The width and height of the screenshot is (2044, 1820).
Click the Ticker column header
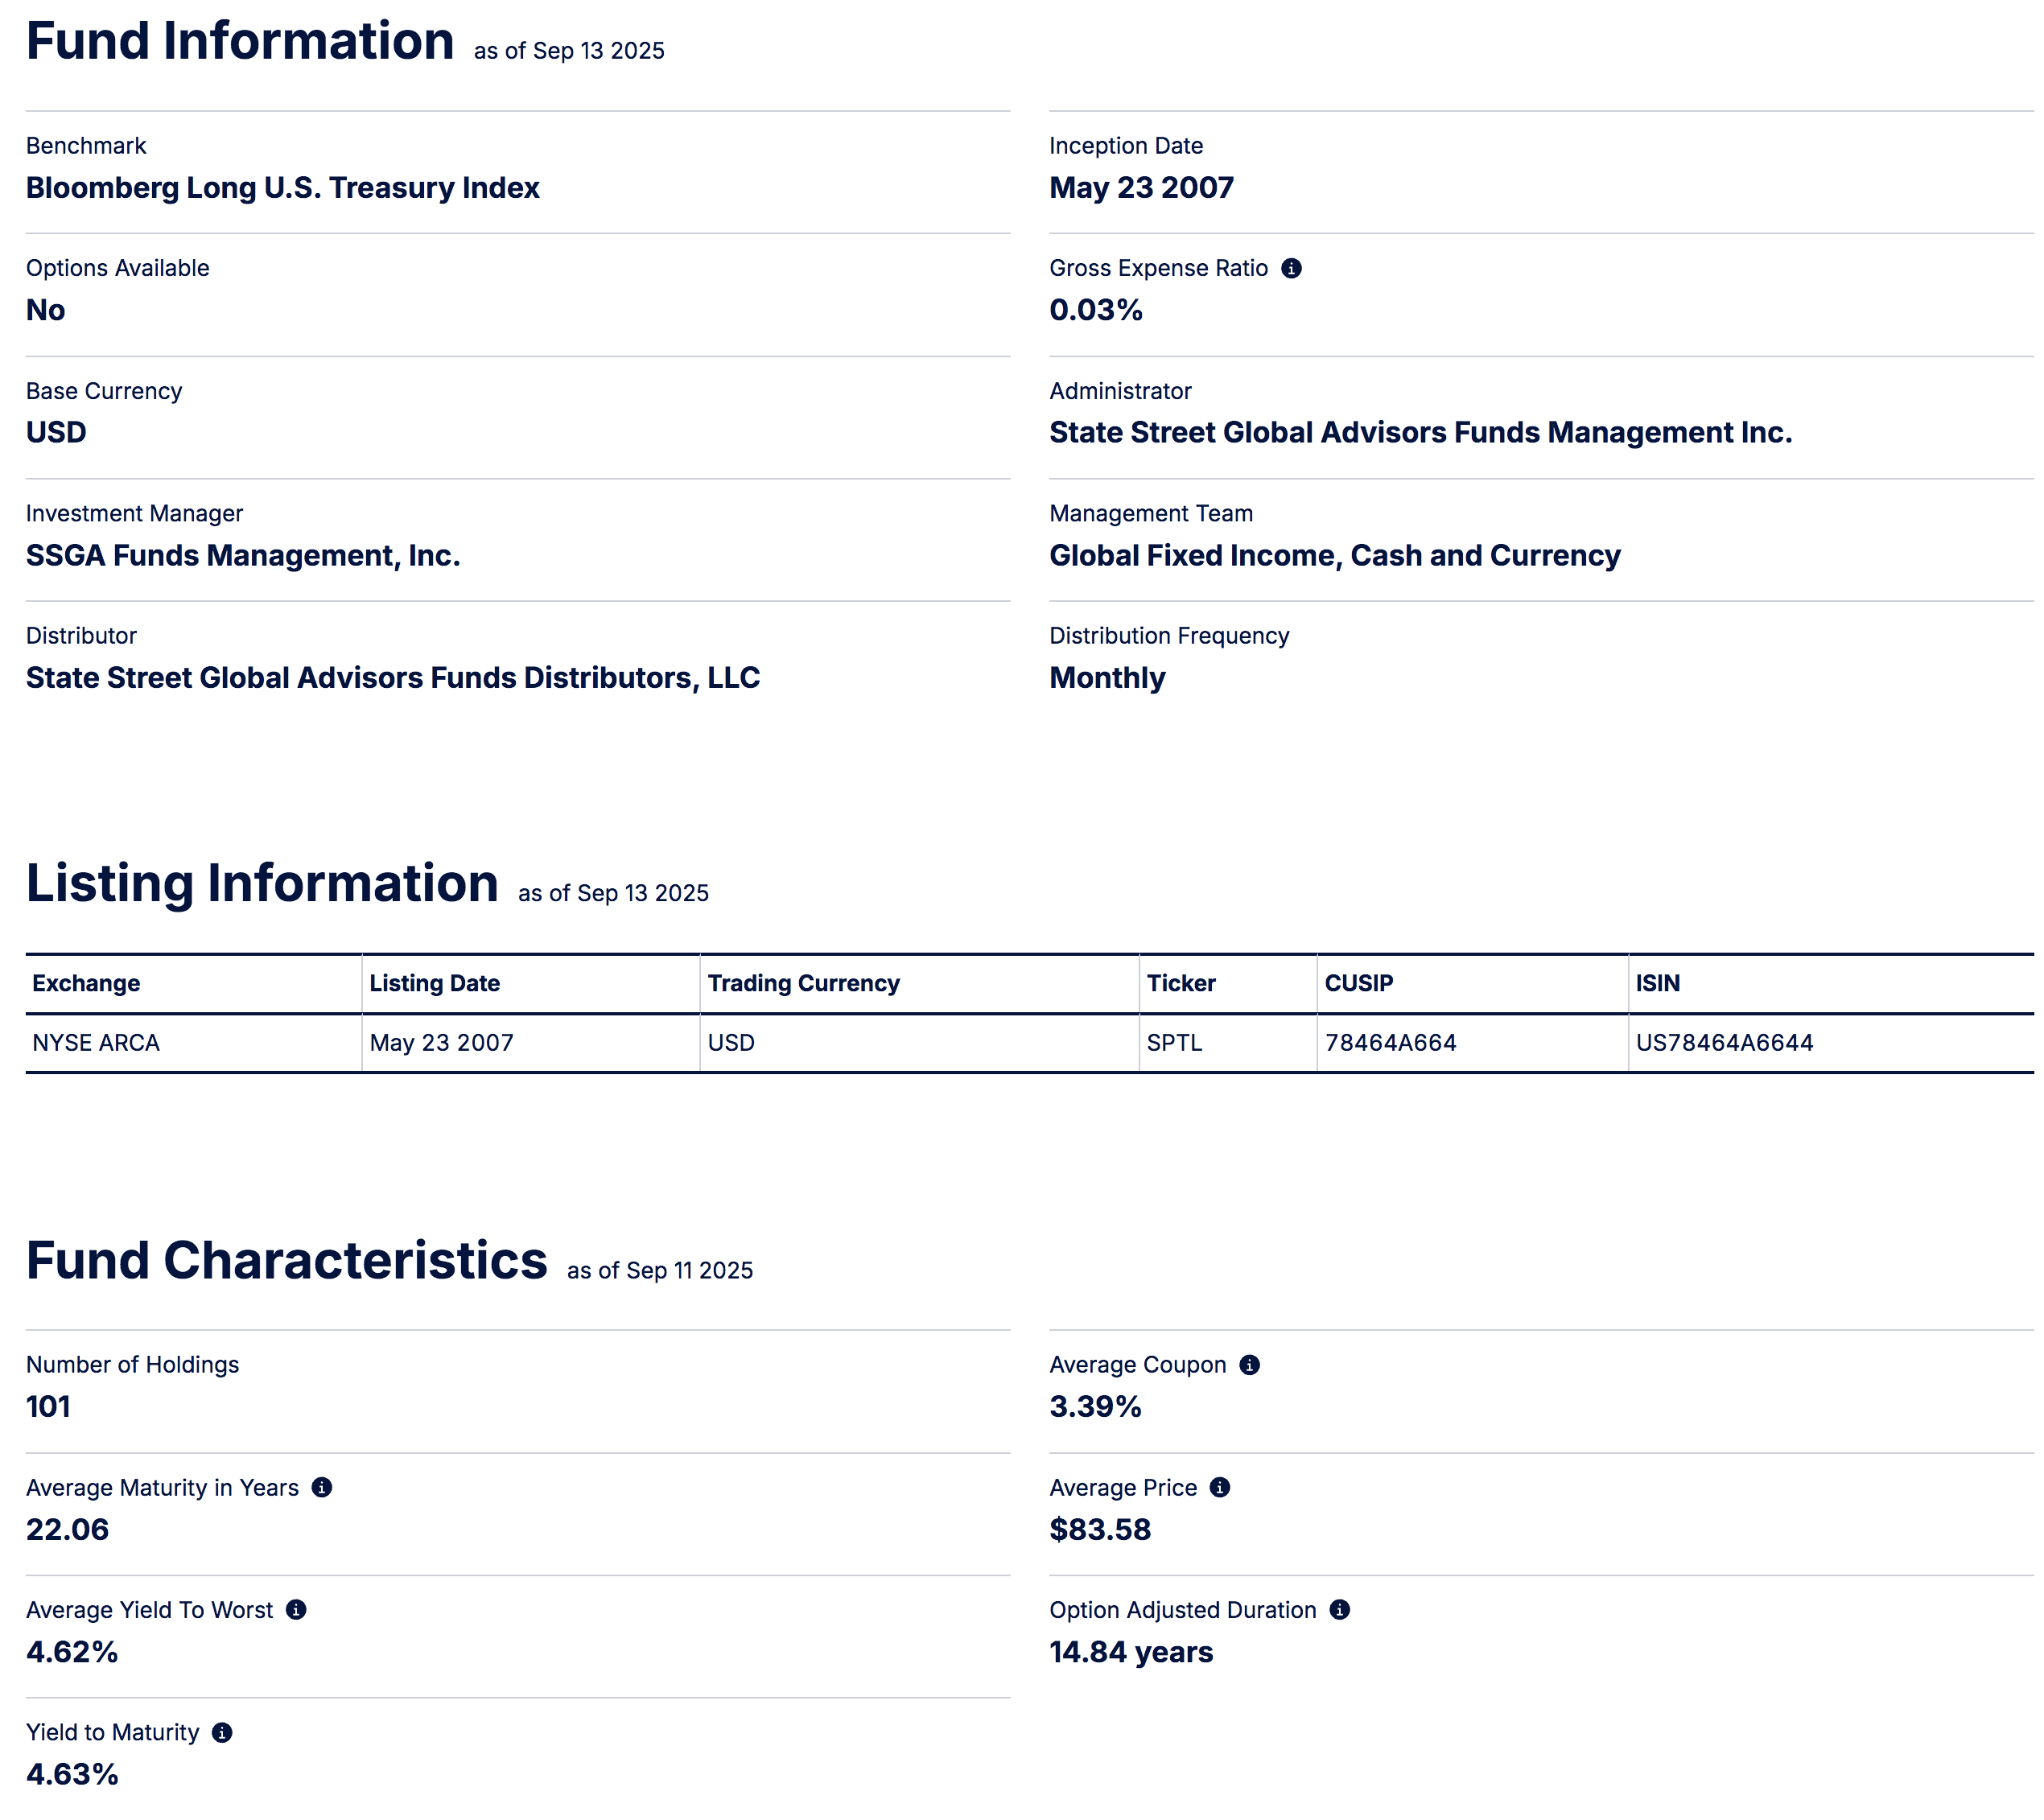point(1180,983)
